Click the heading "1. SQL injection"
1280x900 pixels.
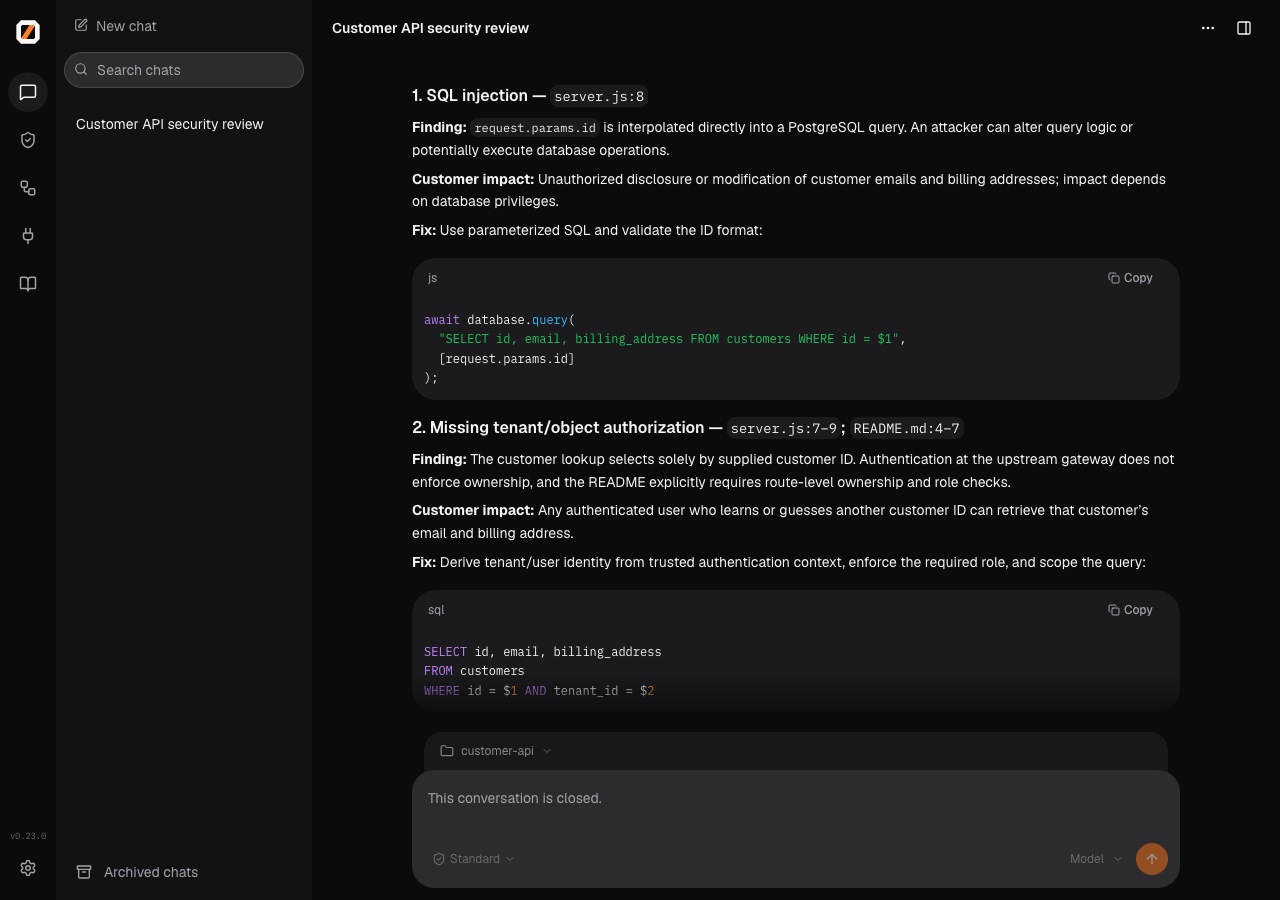tap(470, 96)
